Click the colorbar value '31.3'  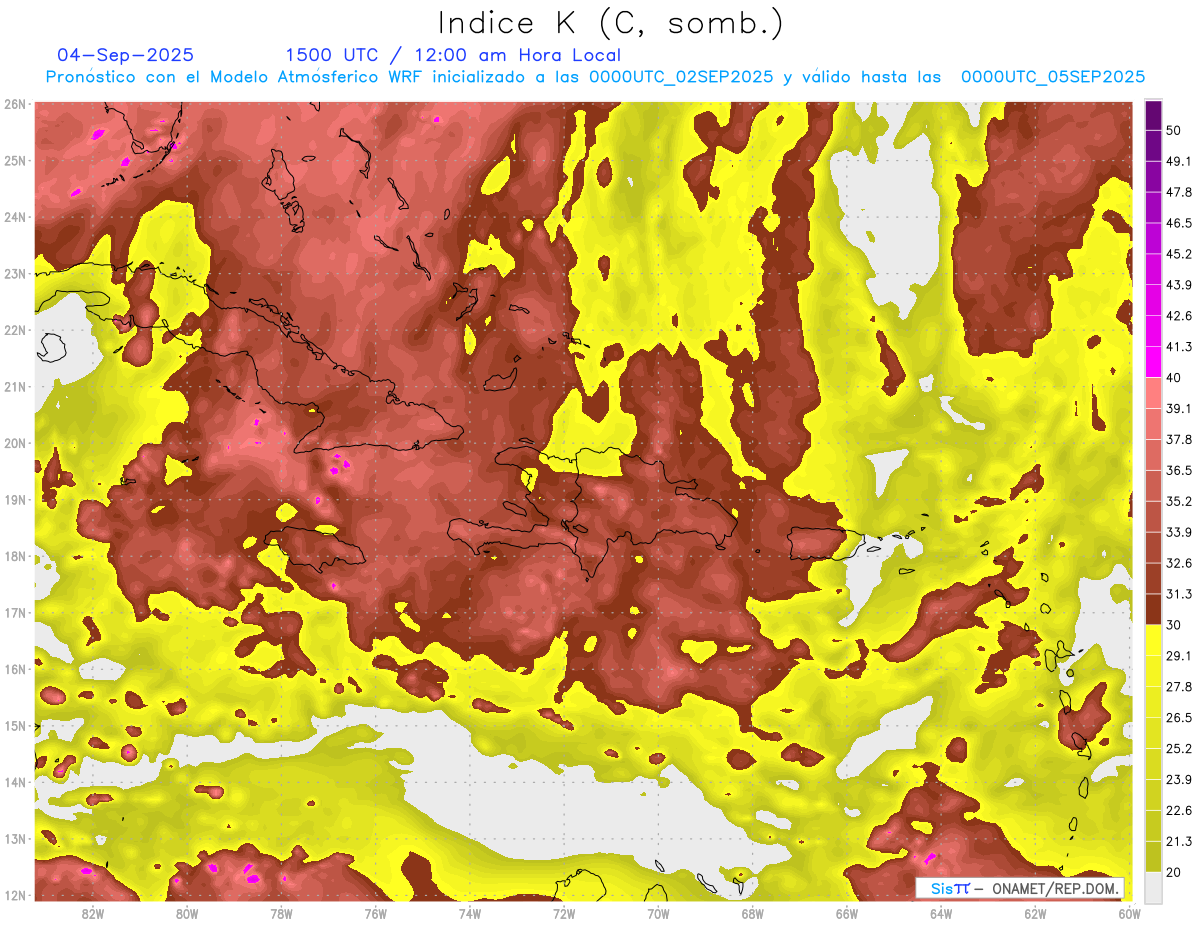(1178, 594)
